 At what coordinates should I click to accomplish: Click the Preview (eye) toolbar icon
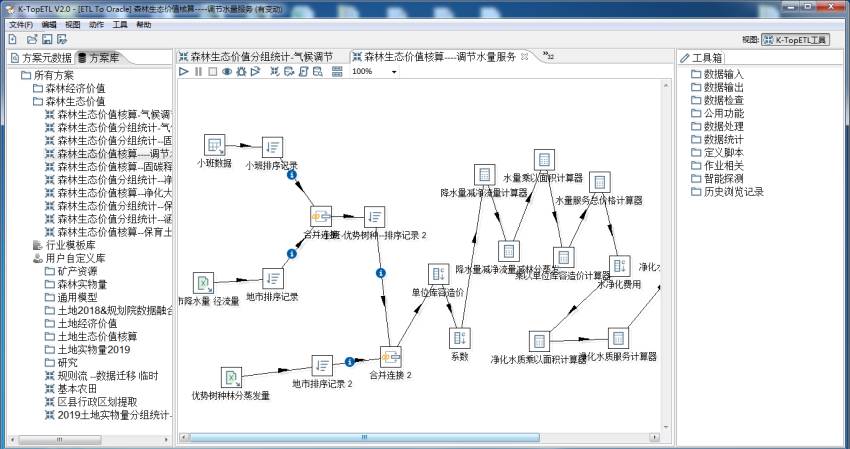pyautogui.click(x=227, y=72)
